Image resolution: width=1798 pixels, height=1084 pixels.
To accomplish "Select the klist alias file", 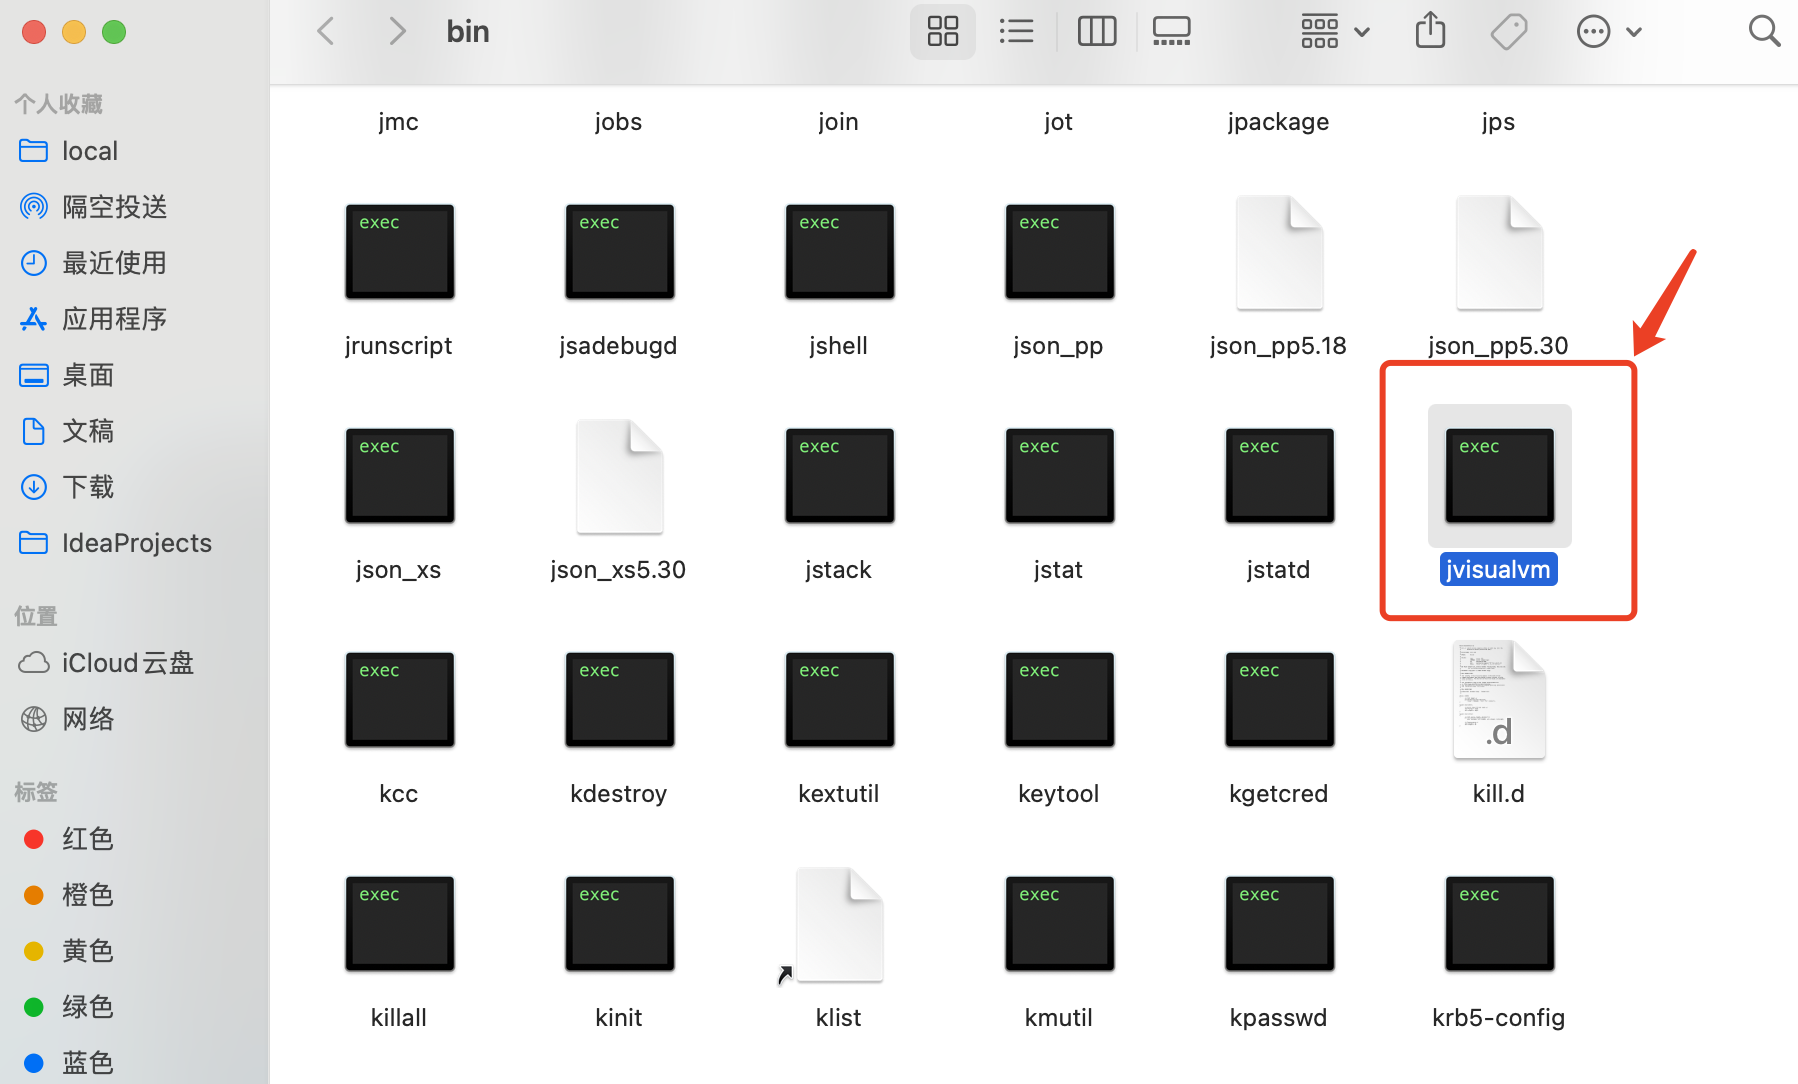I will [x=838, y=923].
